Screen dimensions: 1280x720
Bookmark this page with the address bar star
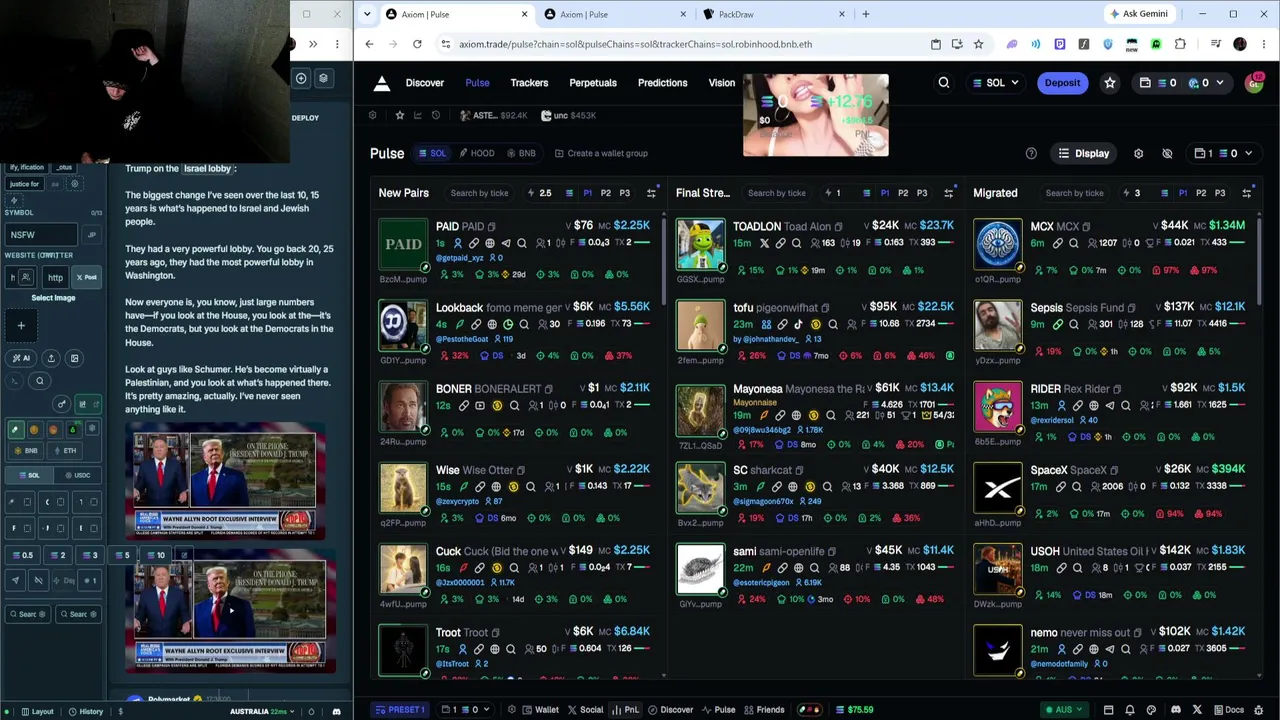[x=978, y=44]
